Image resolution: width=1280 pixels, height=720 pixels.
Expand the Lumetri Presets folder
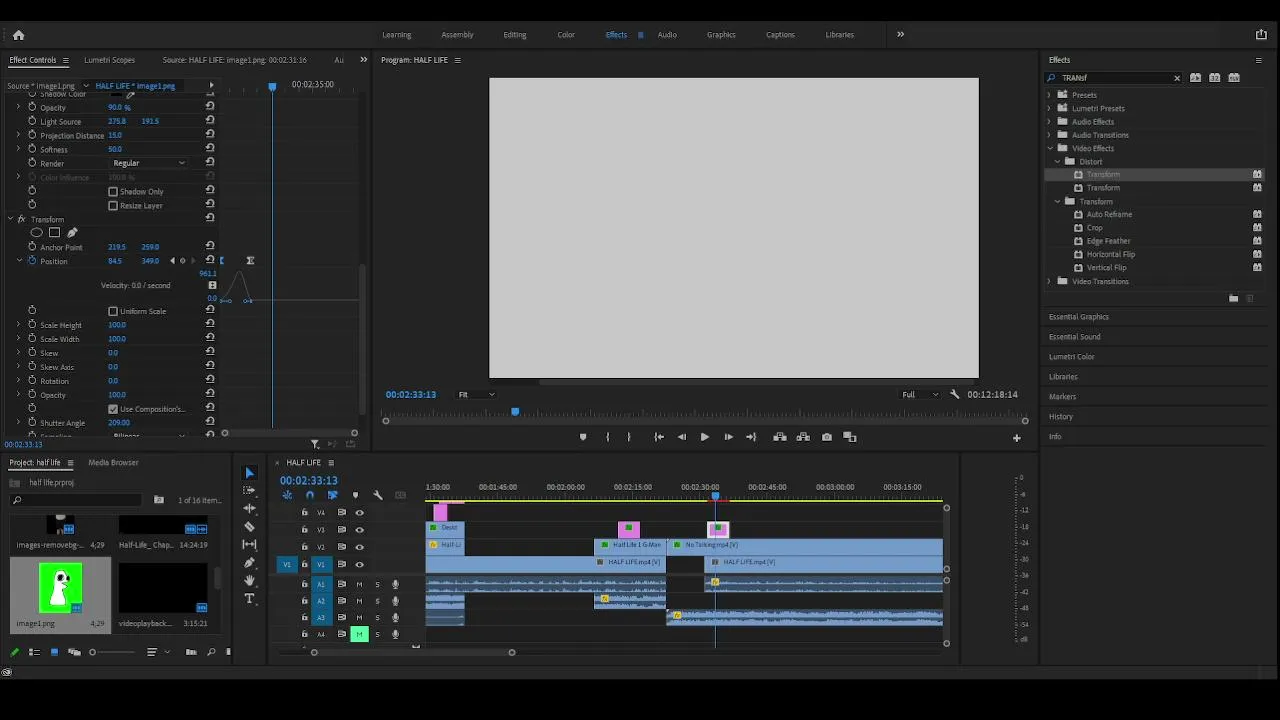point(1049,108)
